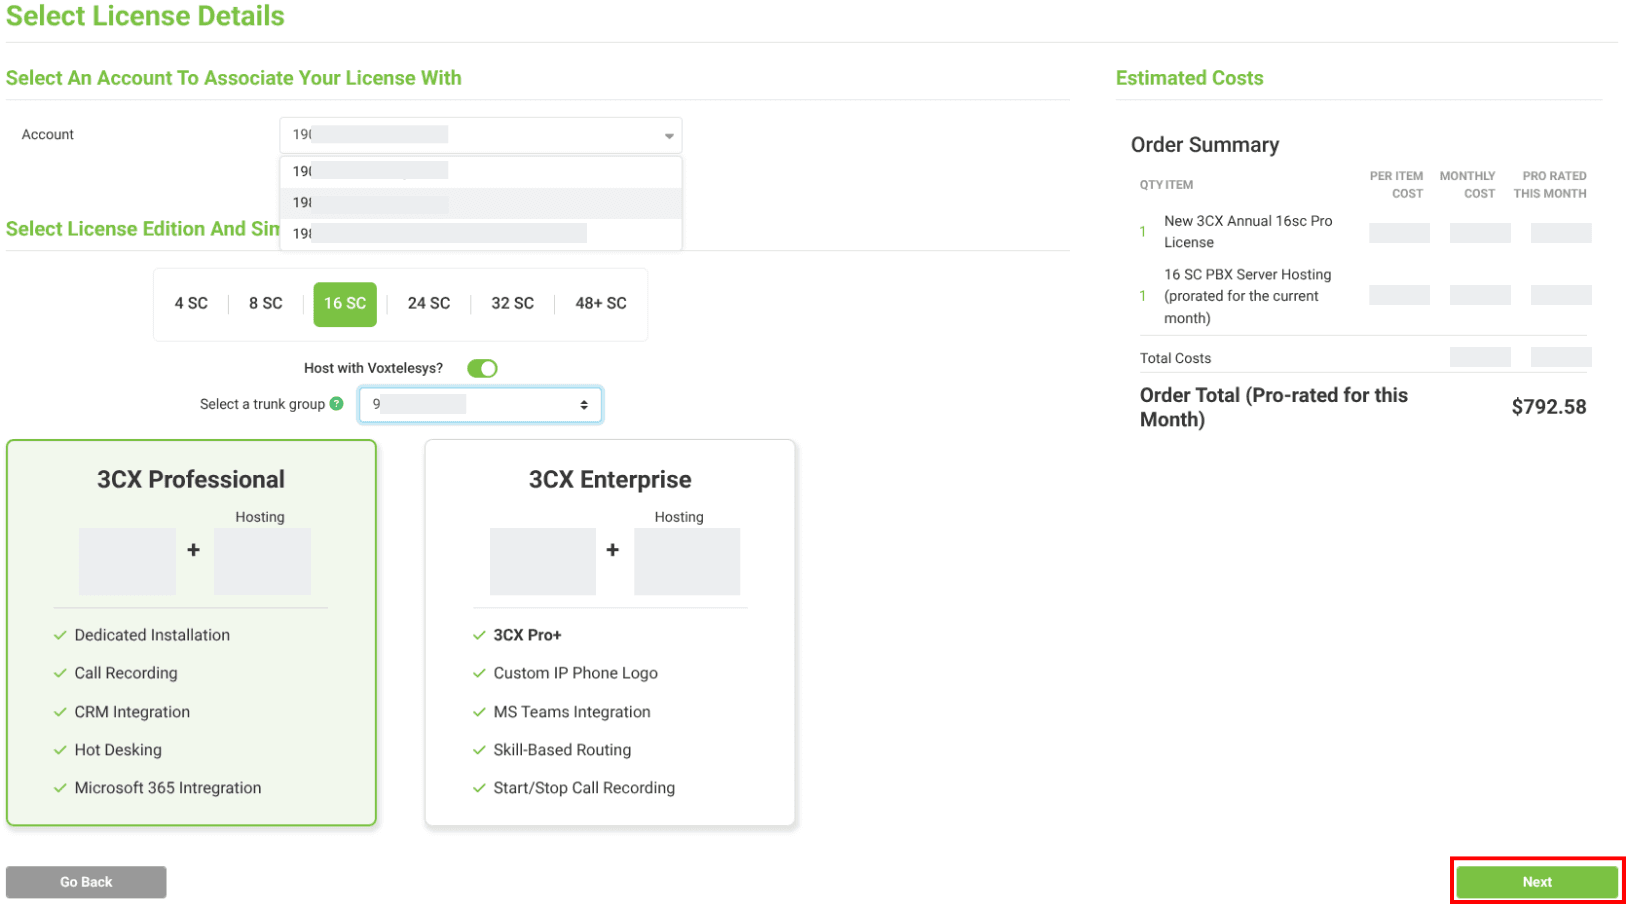Click the Custom IP Phone Logo text
The width and height of the screenshot is (1627, 911).
click(x=576, y=673)
